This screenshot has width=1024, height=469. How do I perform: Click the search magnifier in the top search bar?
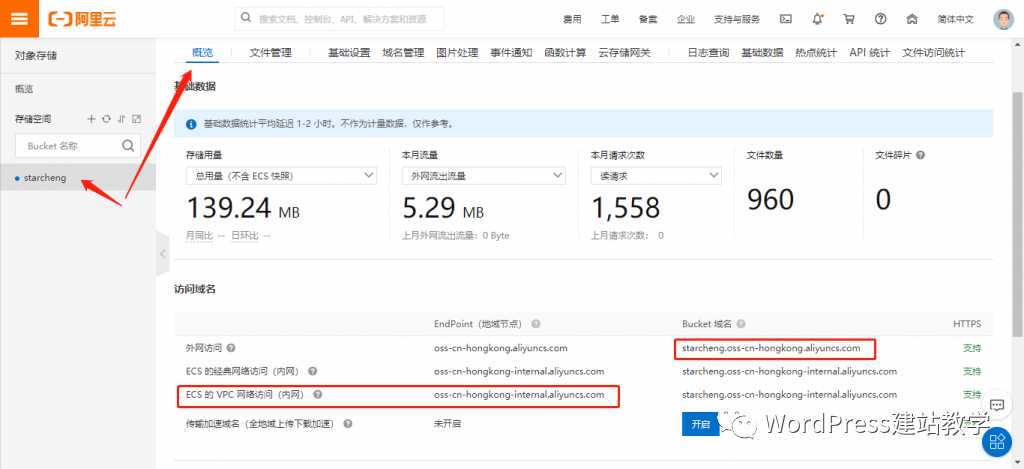click(246, 18)
